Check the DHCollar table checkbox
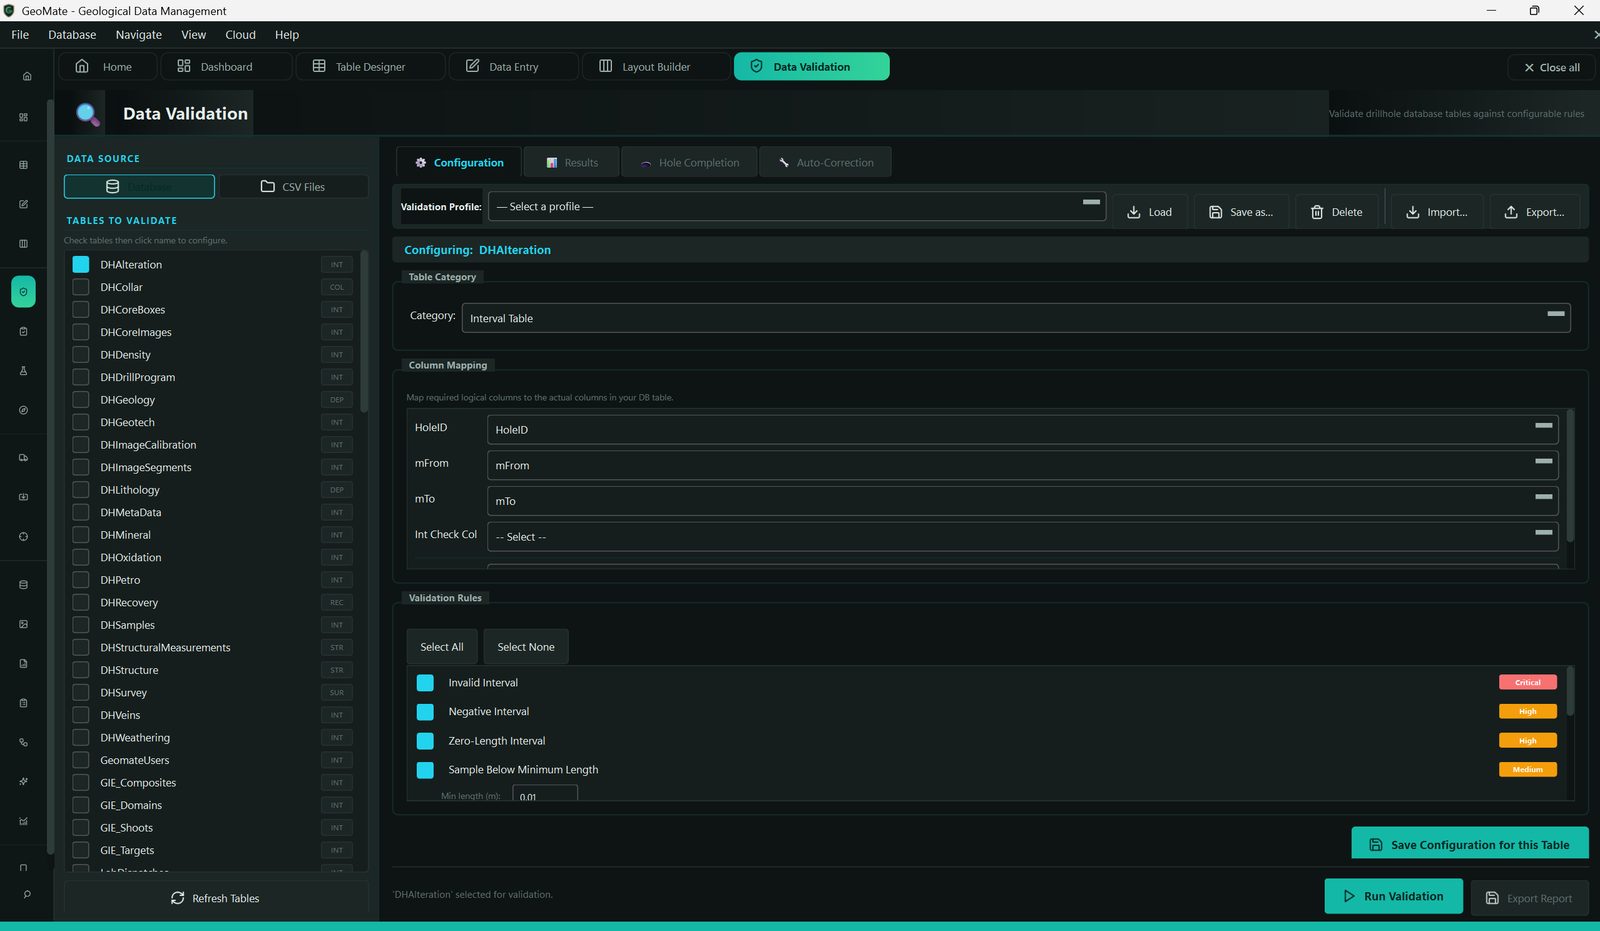Screen dimensions: 1600x931 tap(81, 287)
